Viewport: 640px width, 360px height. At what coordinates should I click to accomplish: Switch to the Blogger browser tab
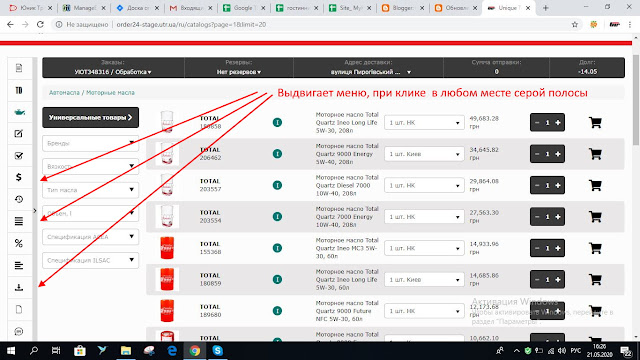pos(403,8)
